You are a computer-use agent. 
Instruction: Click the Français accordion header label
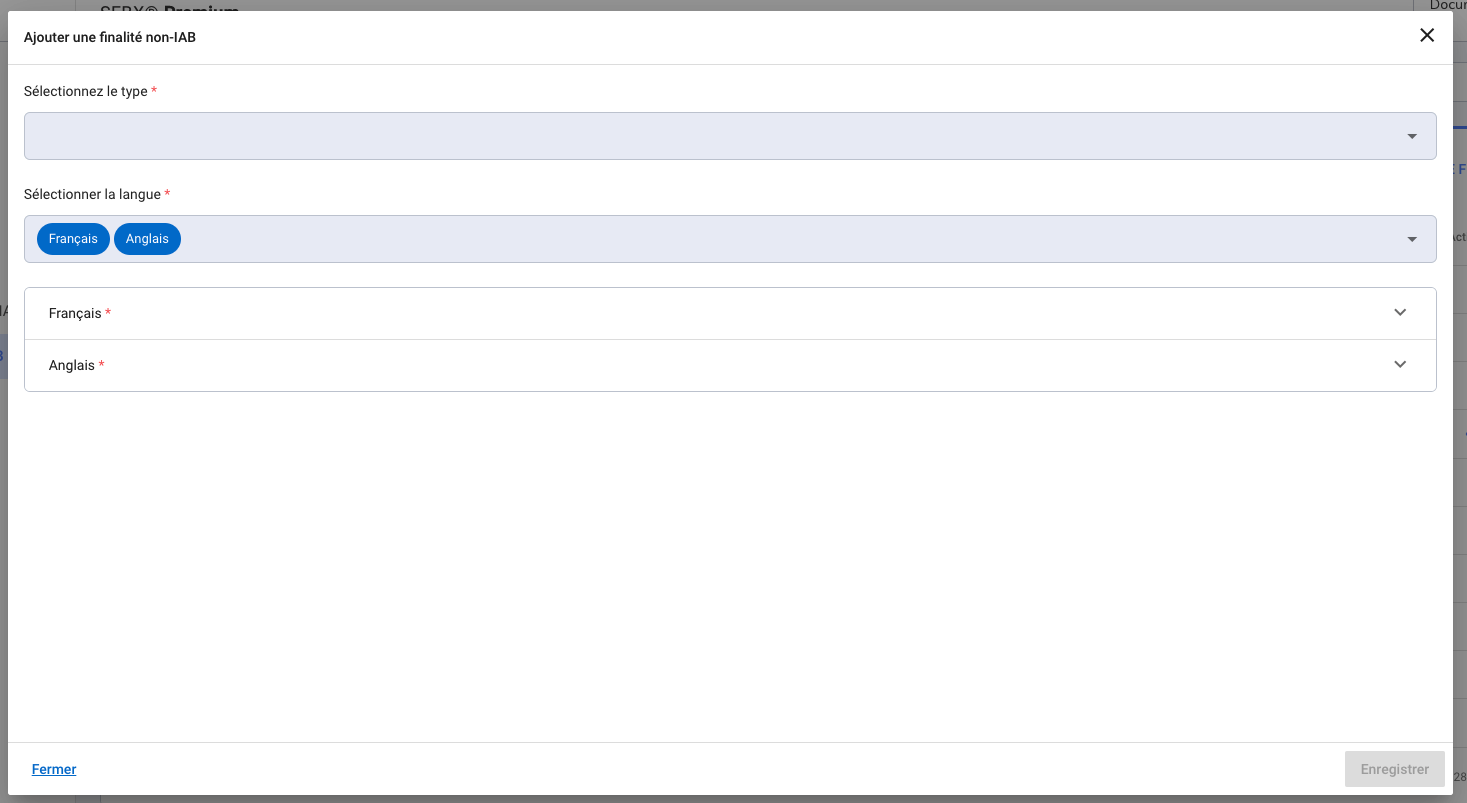[x=75, y=314]
